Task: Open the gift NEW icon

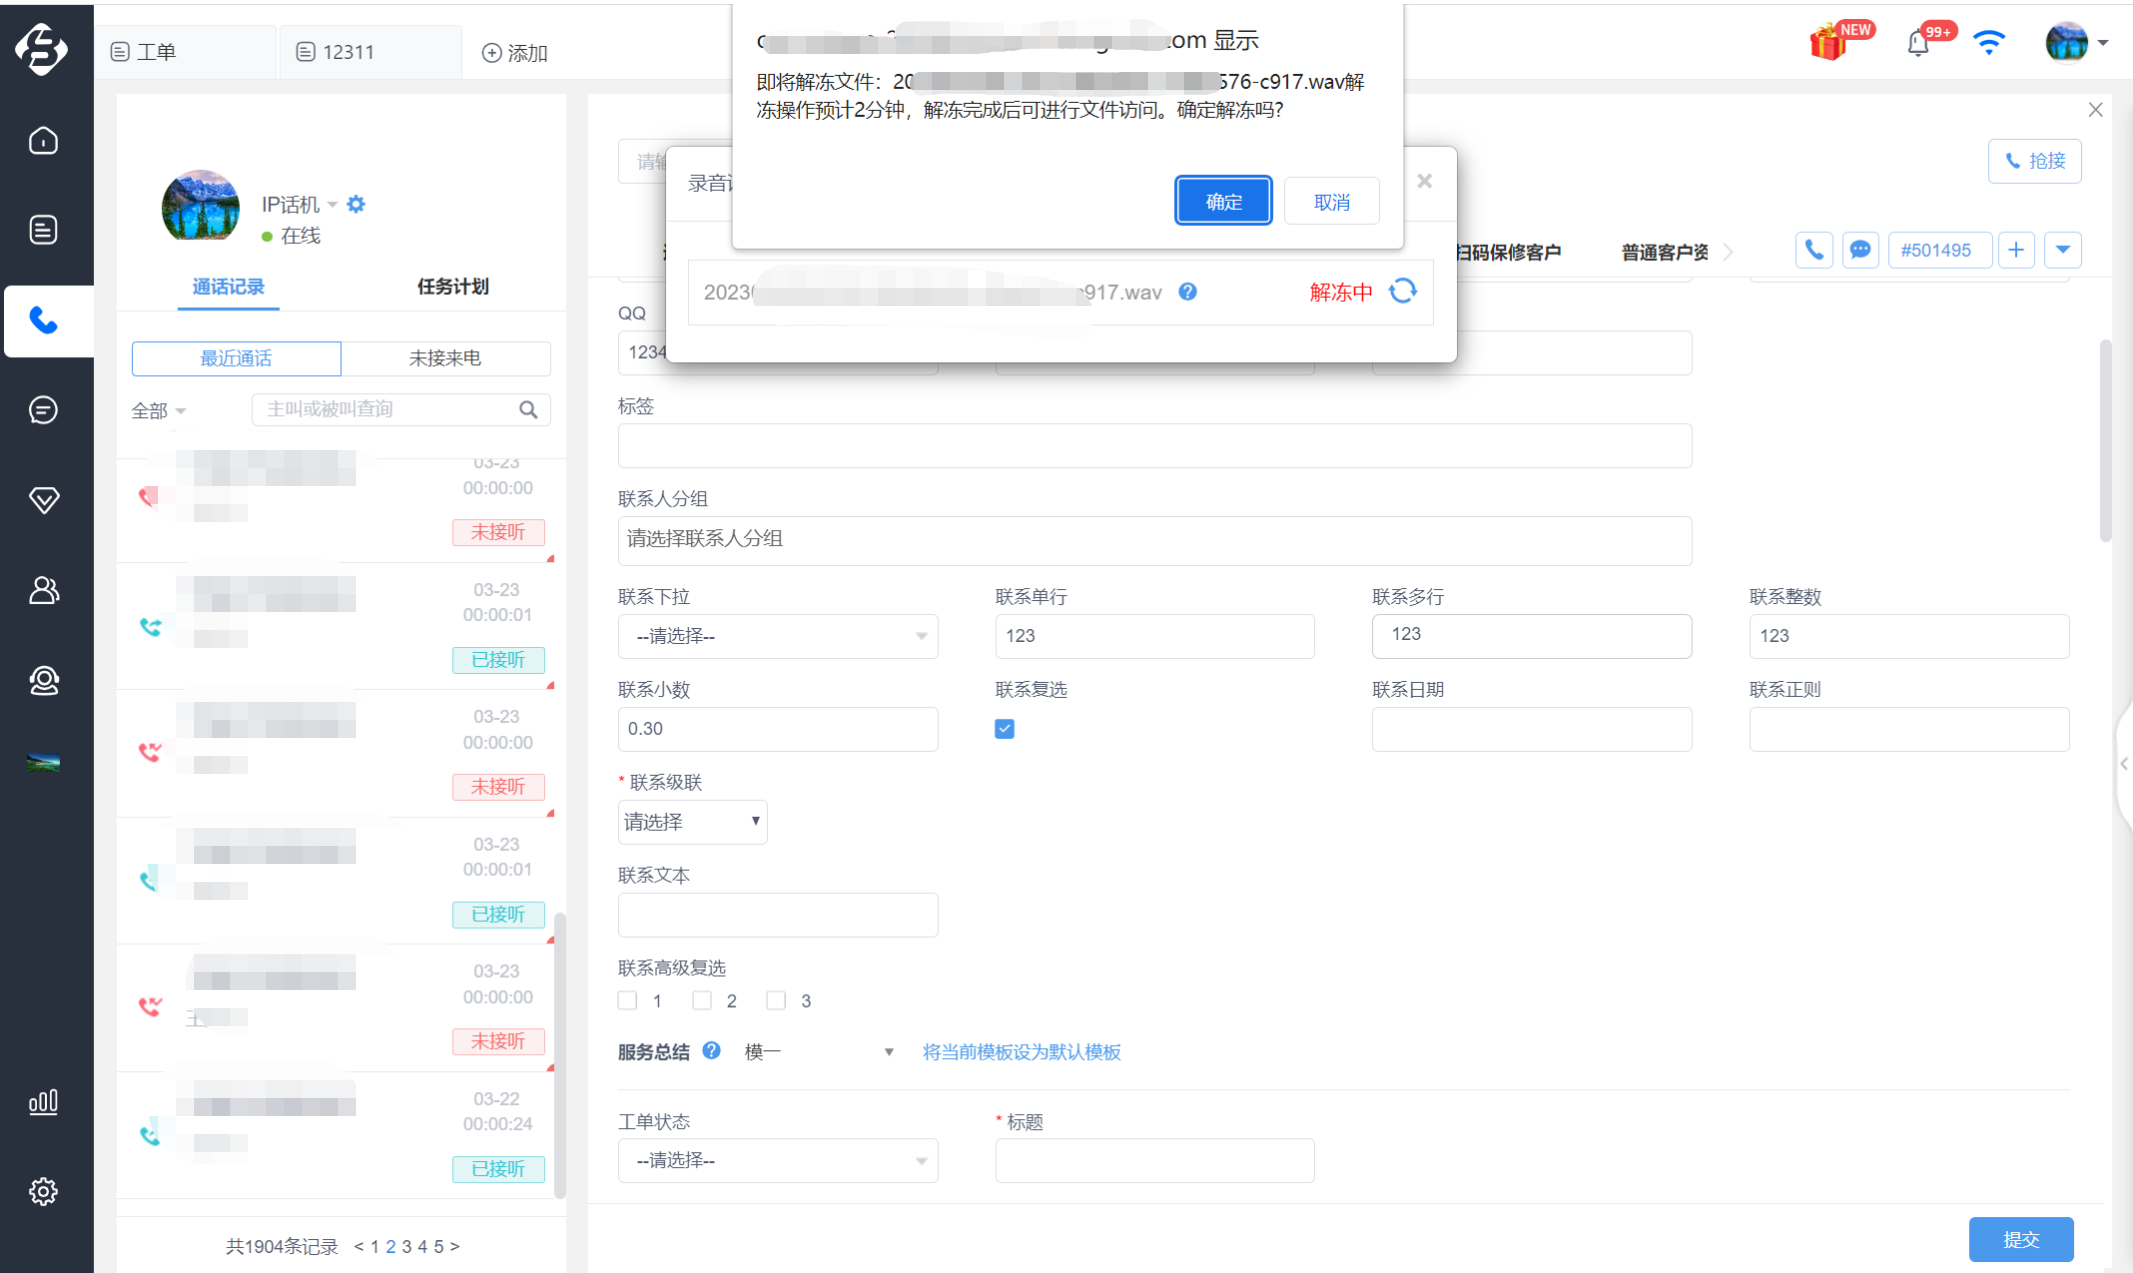Action: click(1830, 43)
